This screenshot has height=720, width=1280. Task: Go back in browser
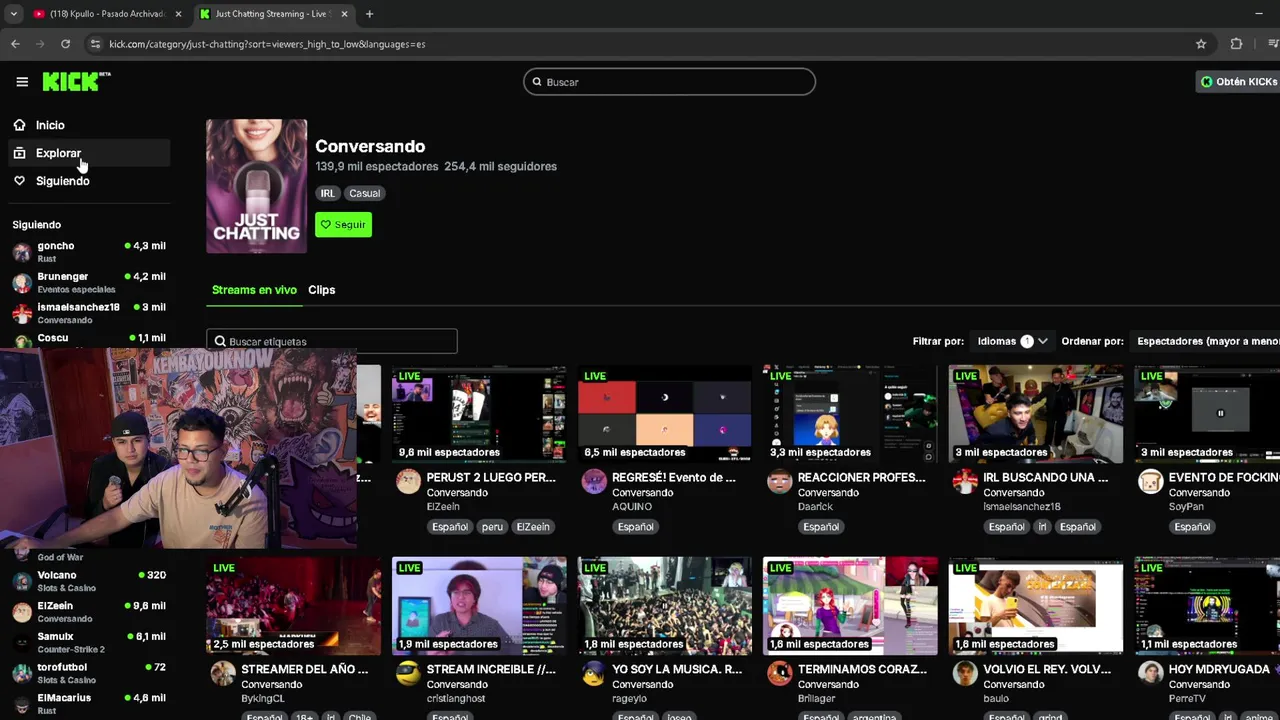pos(15,44)
